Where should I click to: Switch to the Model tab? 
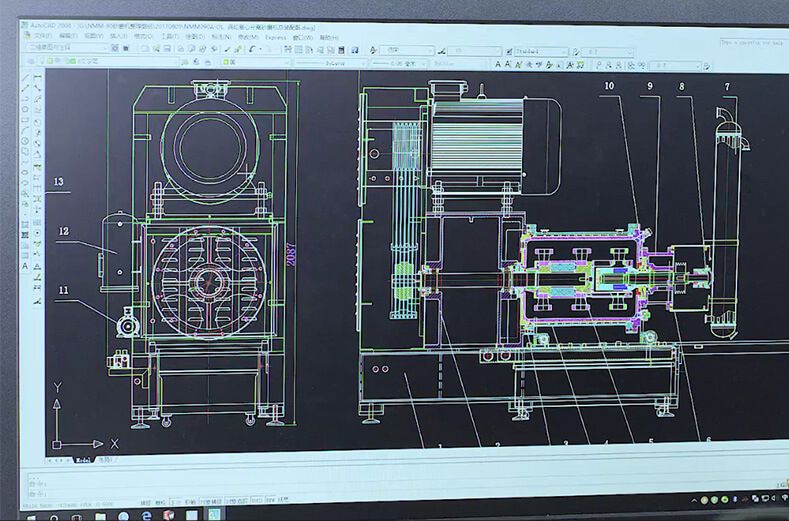[x=85, y=461]
